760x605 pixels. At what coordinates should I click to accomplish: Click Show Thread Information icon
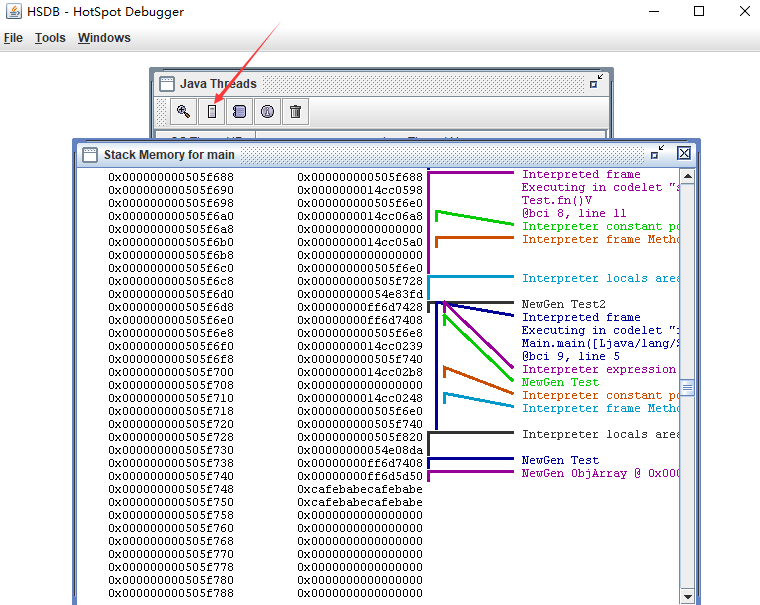click(268, 111)
